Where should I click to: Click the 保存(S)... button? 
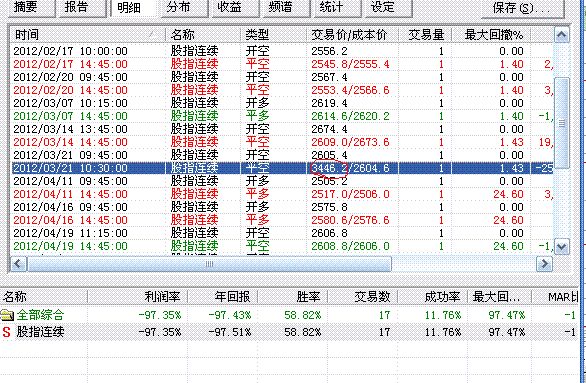click(522, 8)
